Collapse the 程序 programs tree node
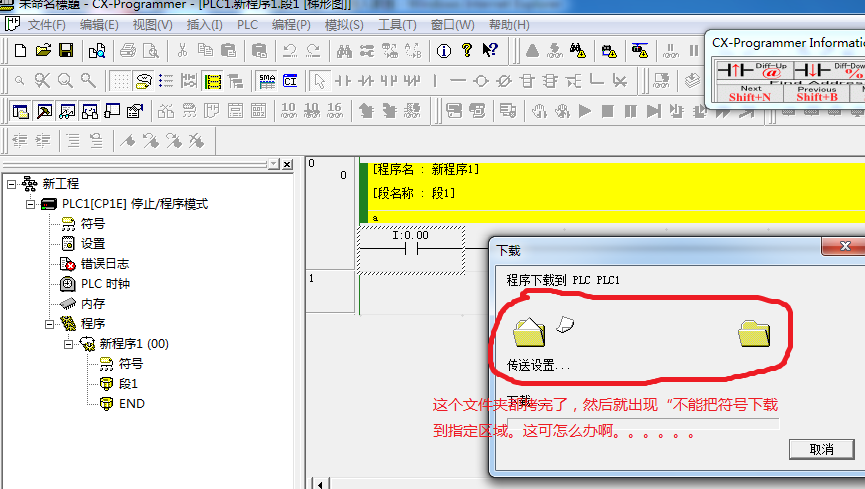Screen dimensions: 865x489 click(48, 324)
